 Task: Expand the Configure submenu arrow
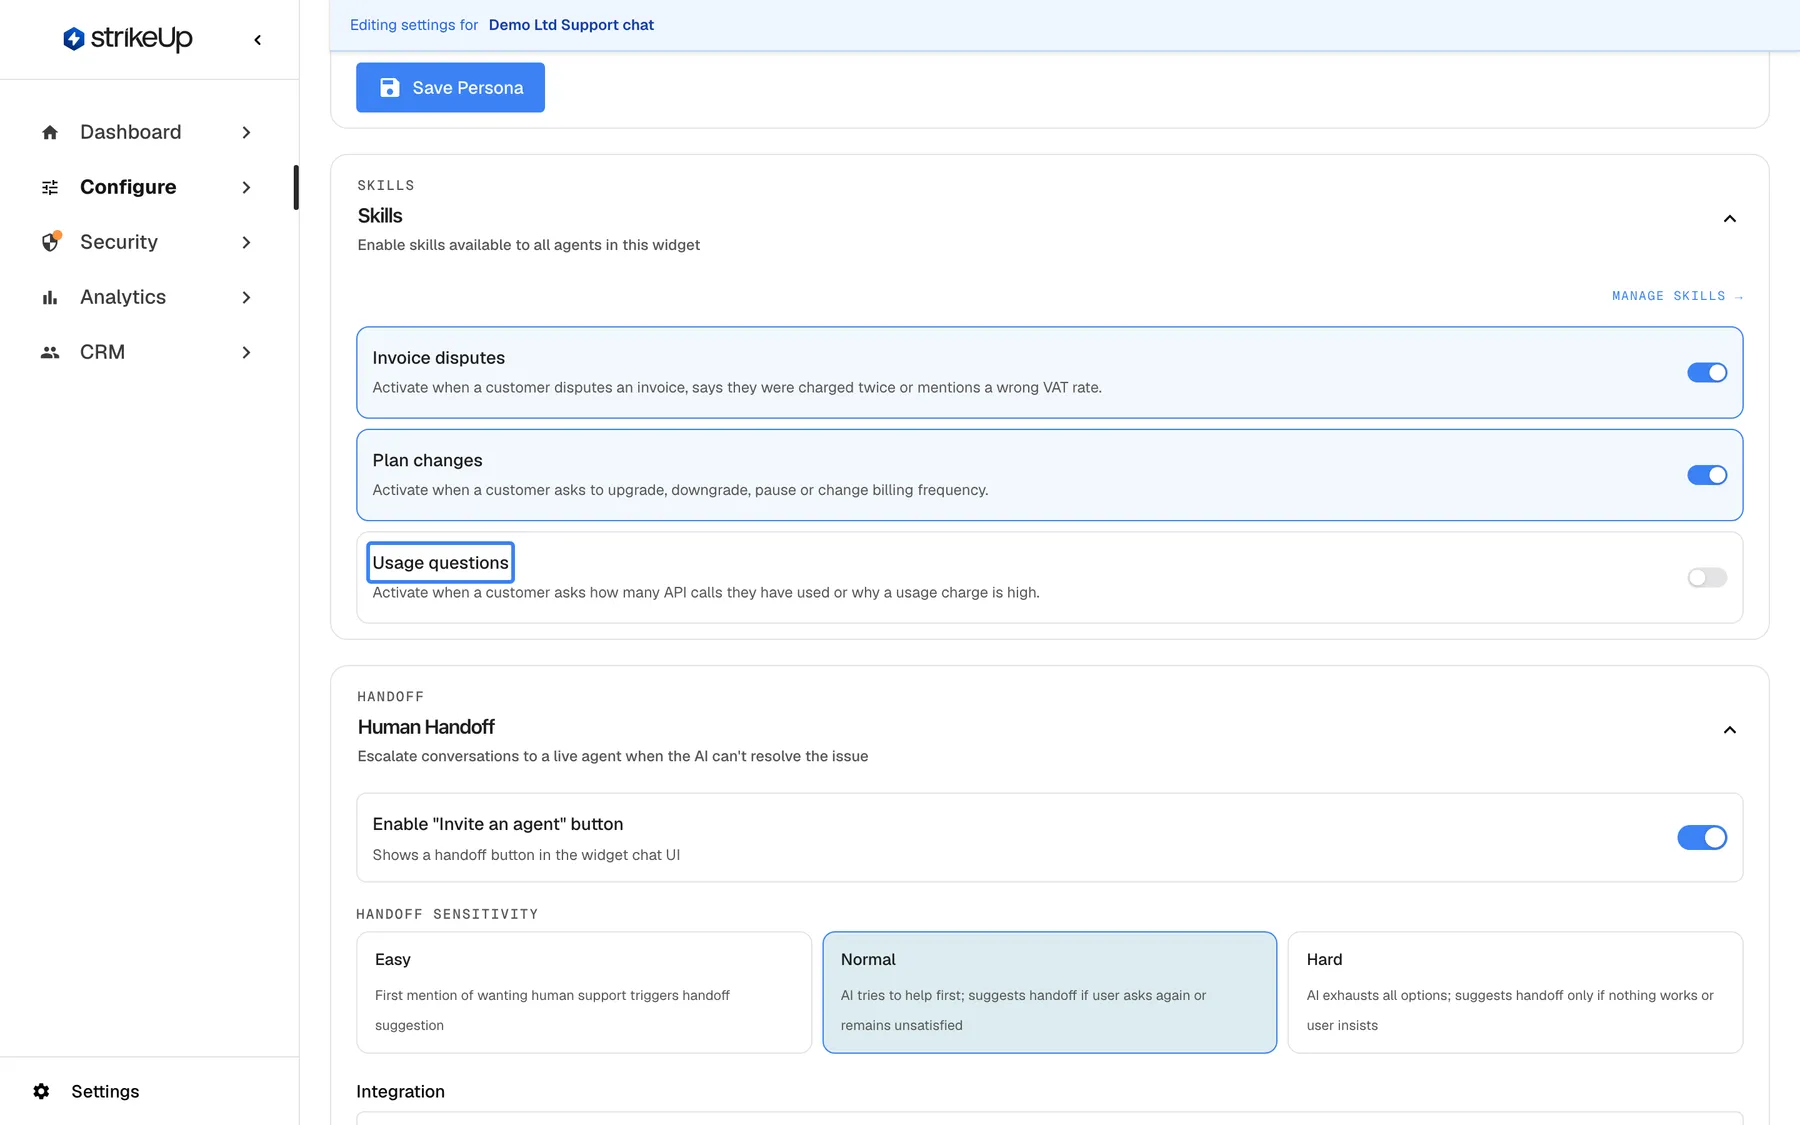246,187
